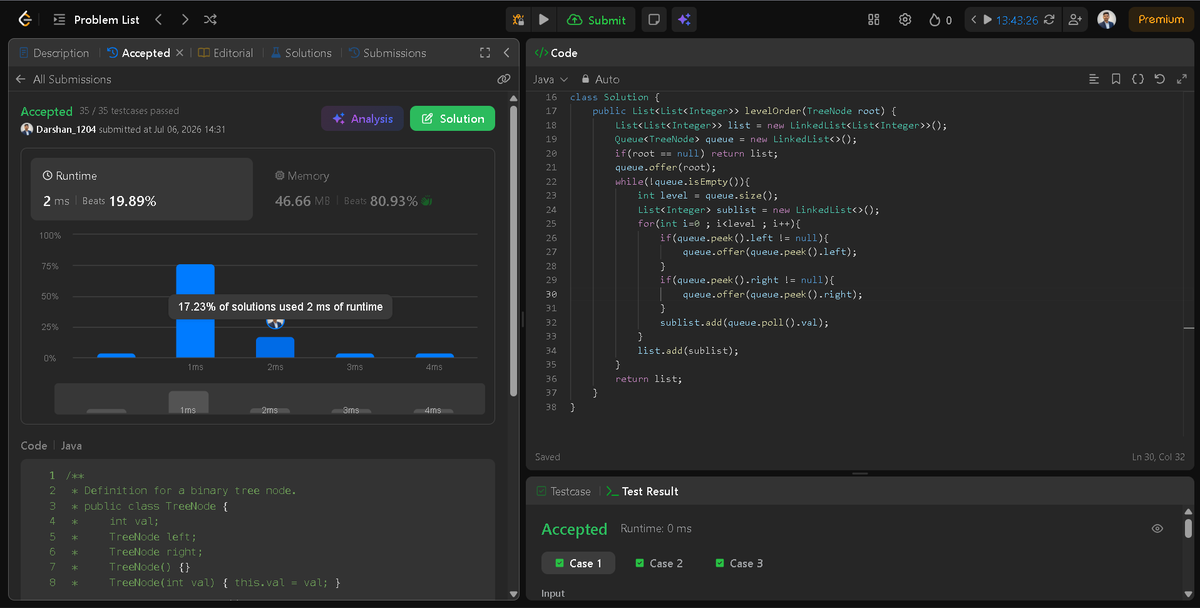1200x608 pixels.
Task: Play the timer in the top bar
Action: pyautogui.click(x=988, y=19)
